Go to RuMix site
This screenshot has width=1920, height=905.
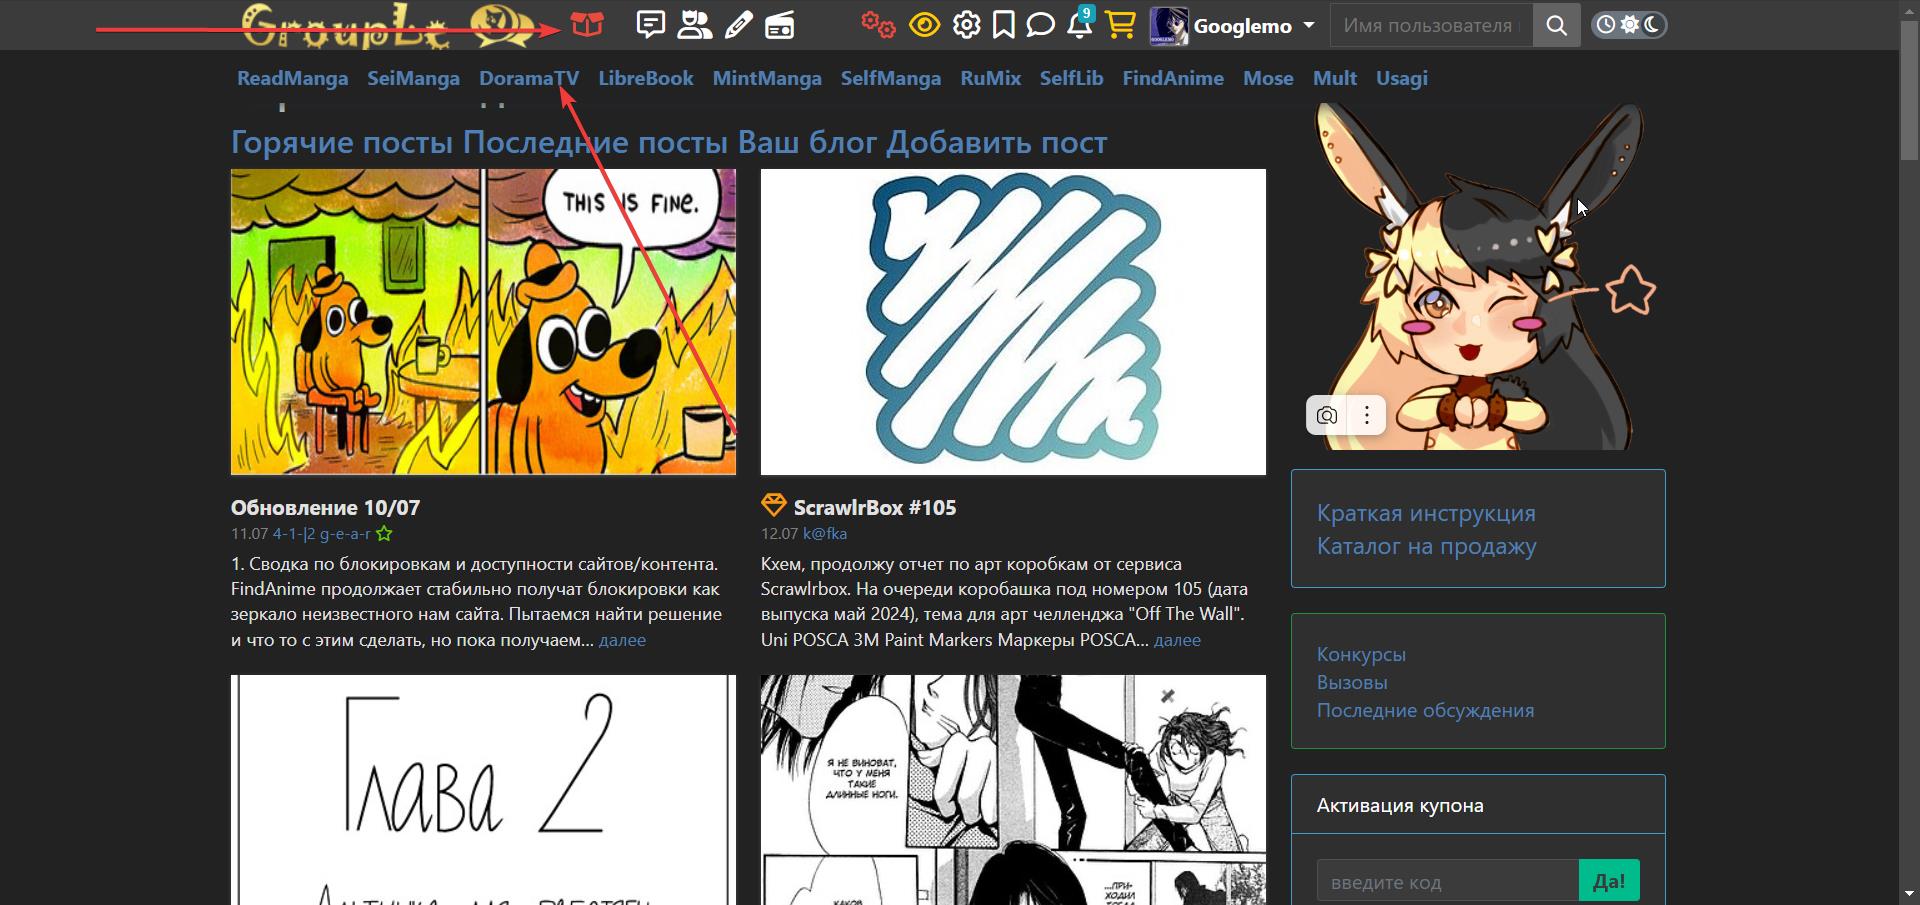(x=991, y=78)
